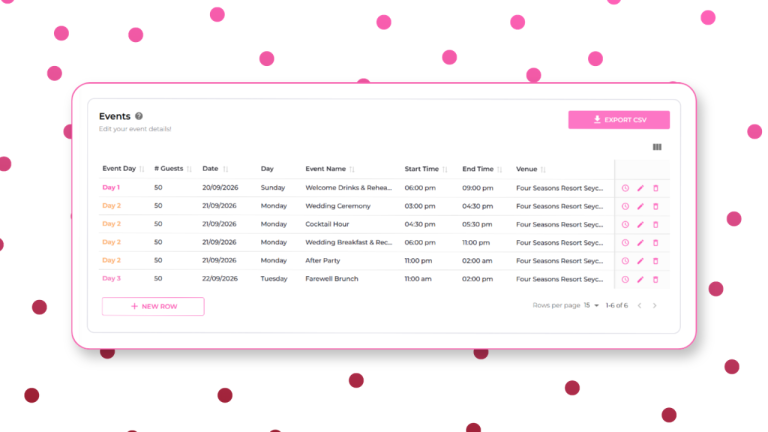Click the Event Day column header
This screenshot has height=432, width=768.
(x=119, y=168)
